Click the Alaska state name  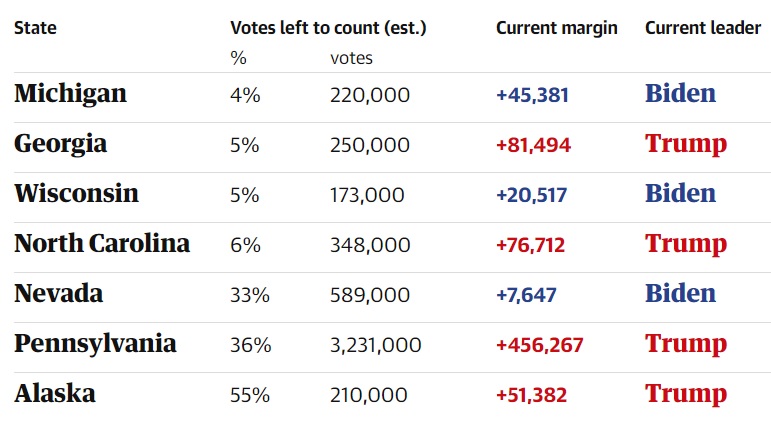tap(55, 394)
